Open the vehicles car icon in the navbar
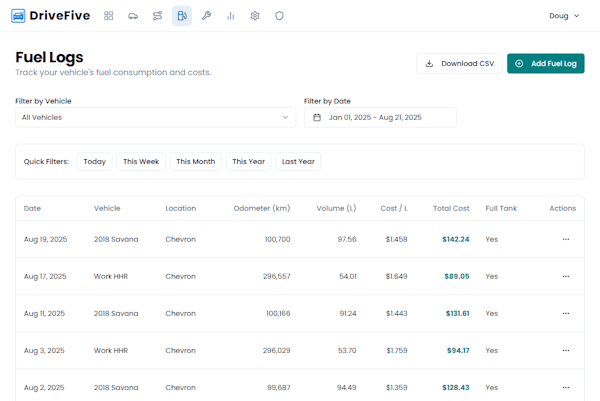The image size is (600, 401). (x=133, y=16)
